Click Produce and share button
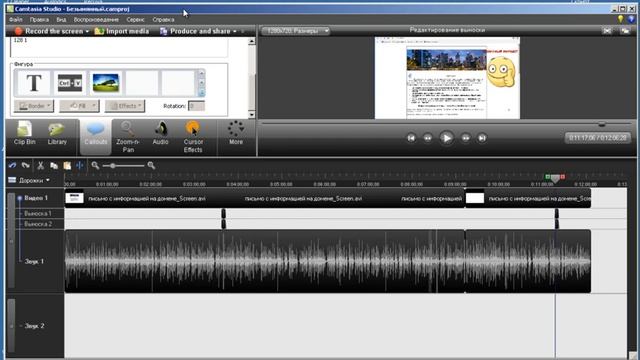640x360 pixels. pyautogui.click(x=195, y=31)
